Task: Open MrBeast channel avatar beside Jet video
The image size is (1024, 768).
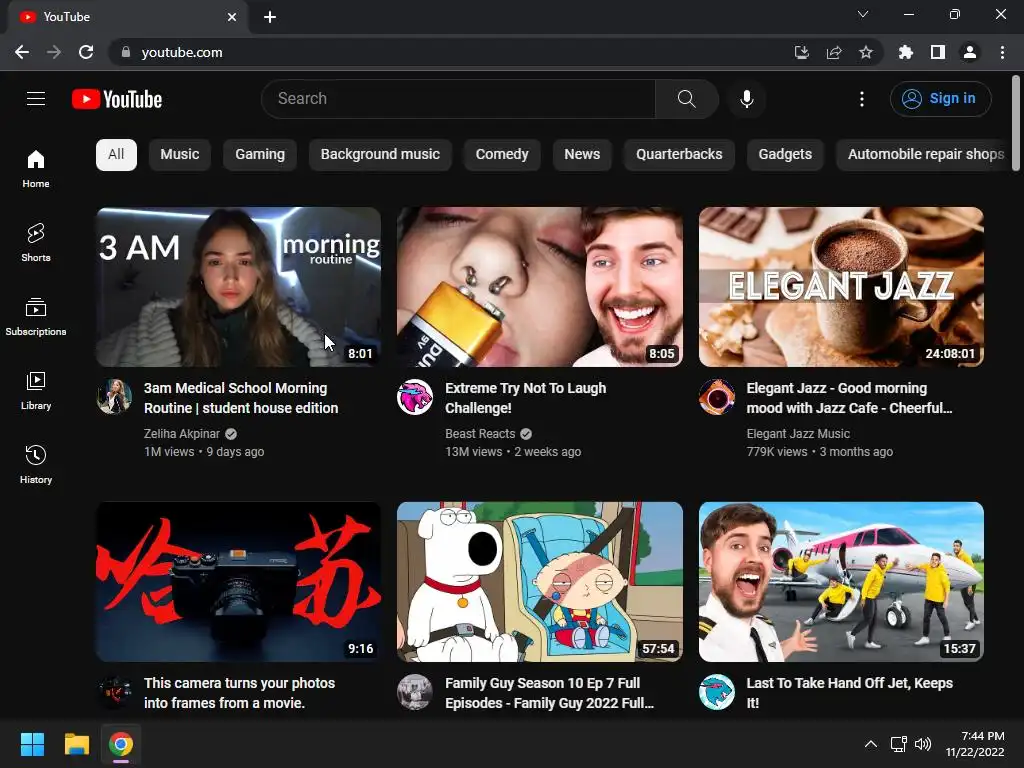Action: (716, 692)
